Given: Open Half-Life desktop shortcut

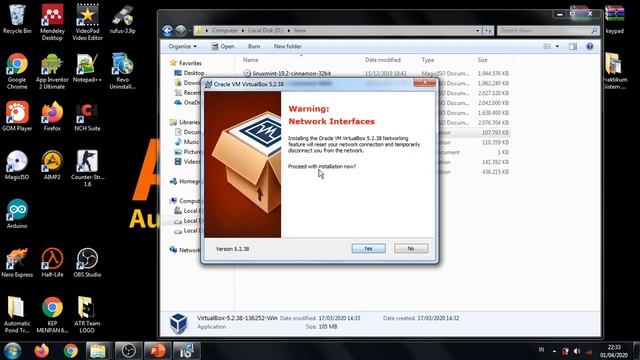Looking at the screenshot, I should 52,262.
